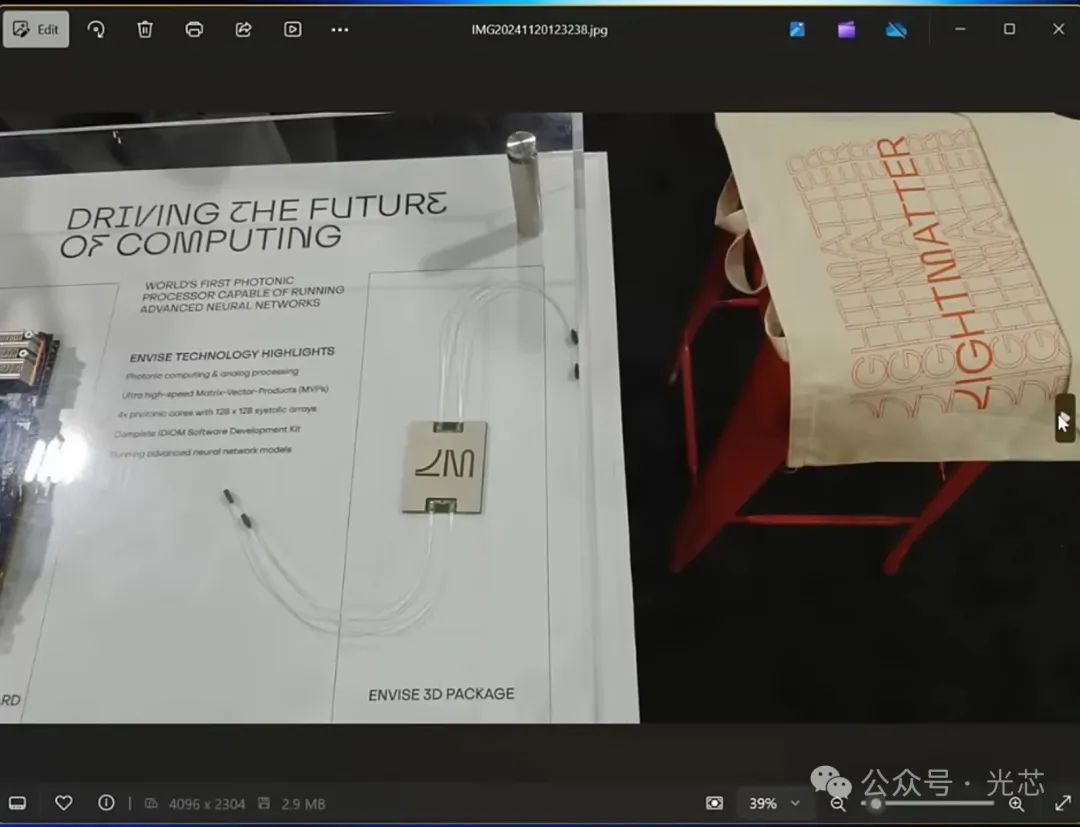Open the purple Clipchamp video icon
Image resolution: width=1080 pixels, height=827 pixels.
tap(847, 29)
